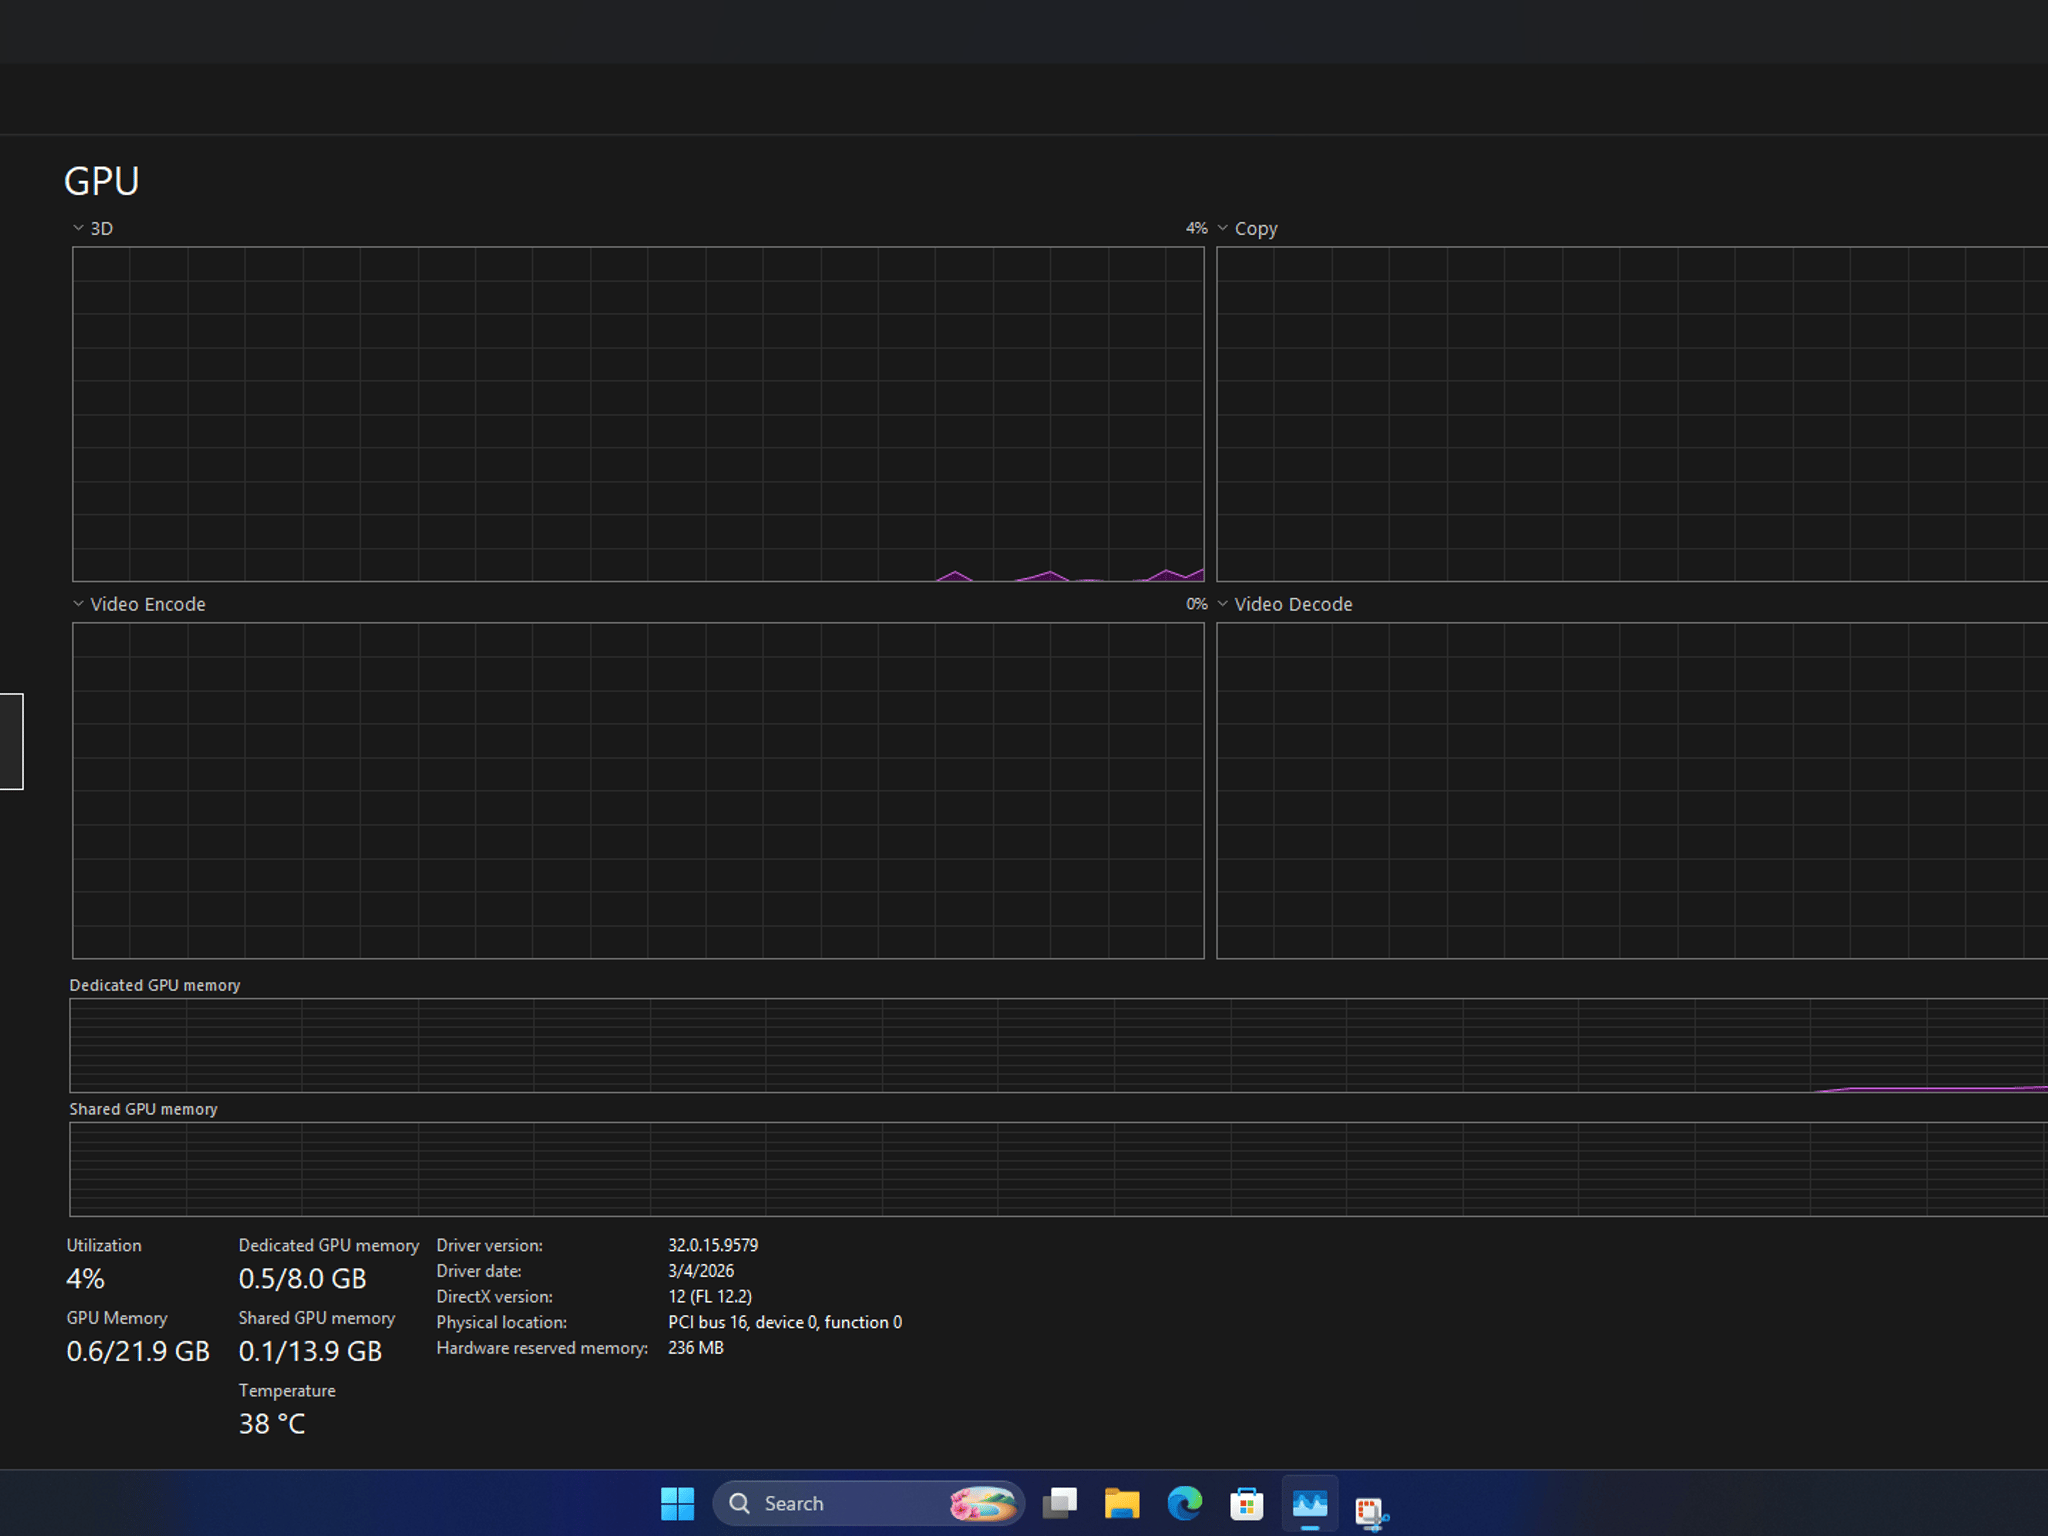Click the Copy engine graph
Viewport: 2048px width, 1536px height.
tap(1632, 414)
